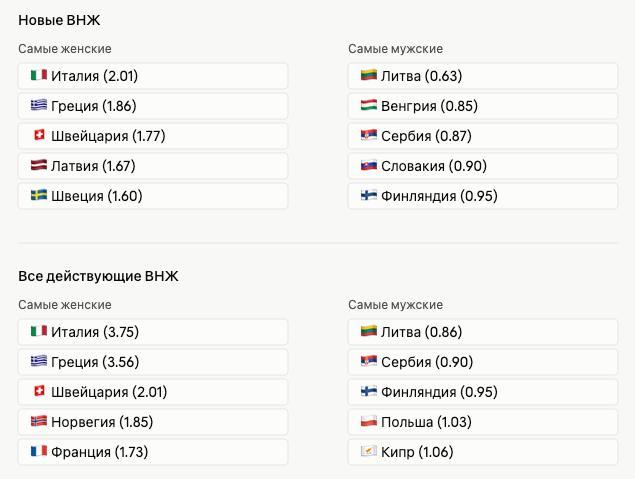Click the Latvia flag icon
The height and width of the screenshot is (479, 635).
(x=39, y=165)
